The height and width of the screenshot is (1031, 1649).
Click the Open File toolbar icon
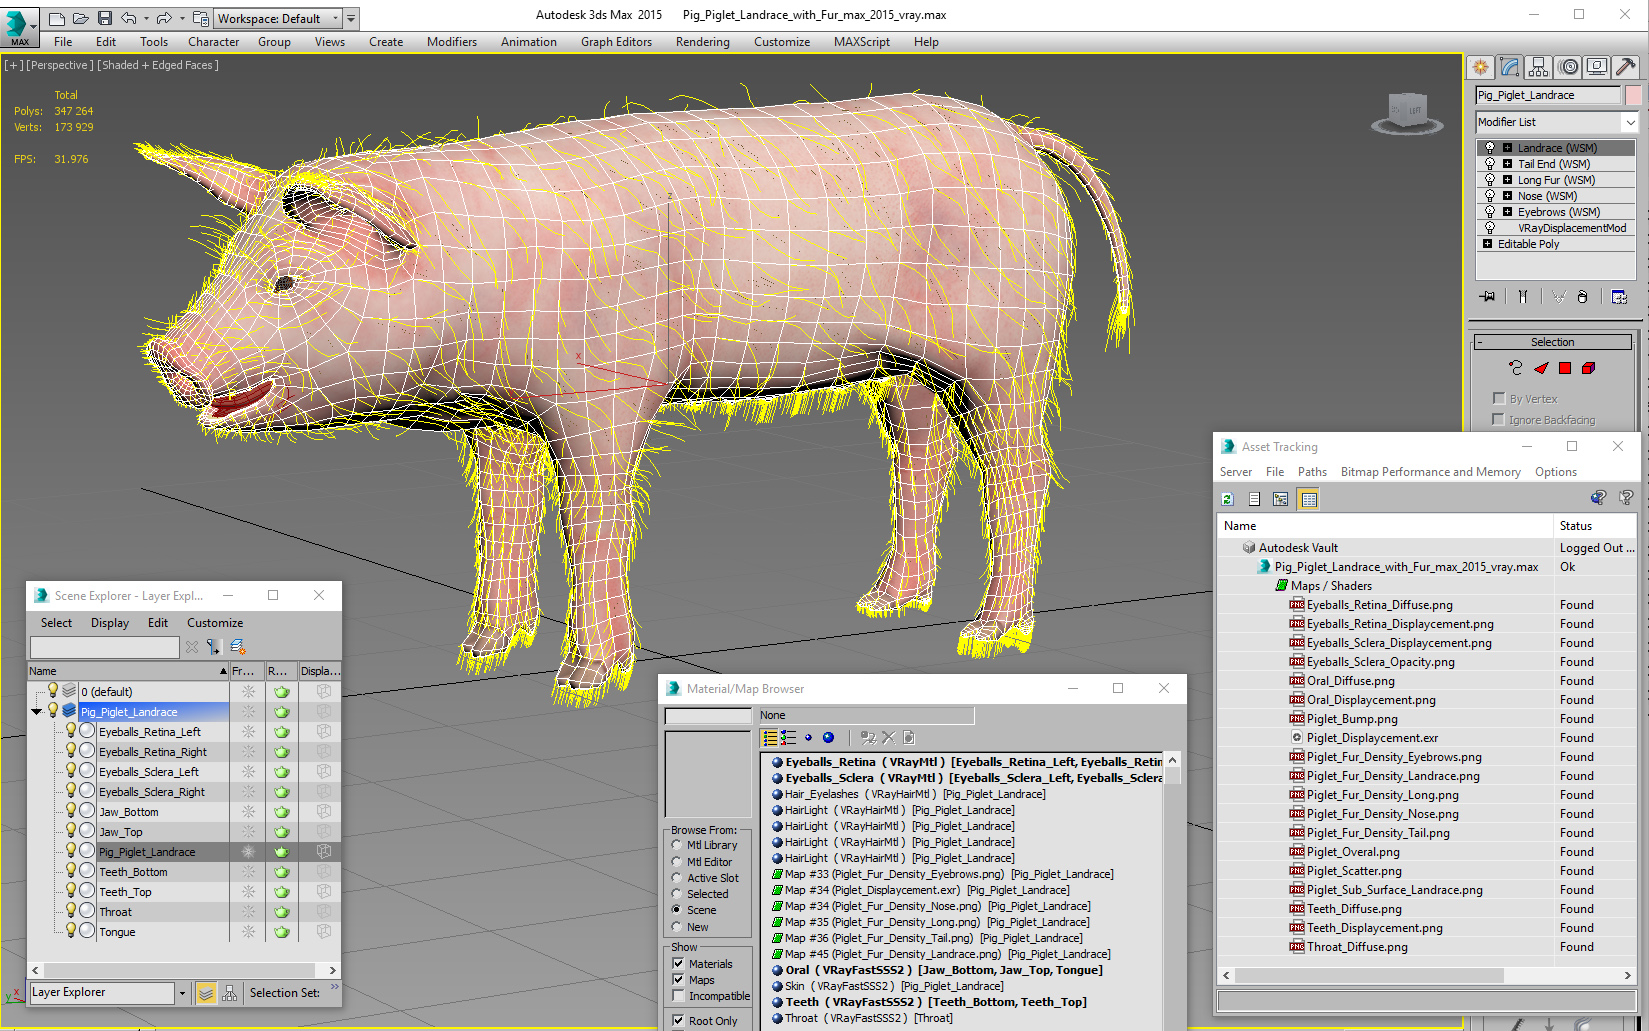point(80,18)
